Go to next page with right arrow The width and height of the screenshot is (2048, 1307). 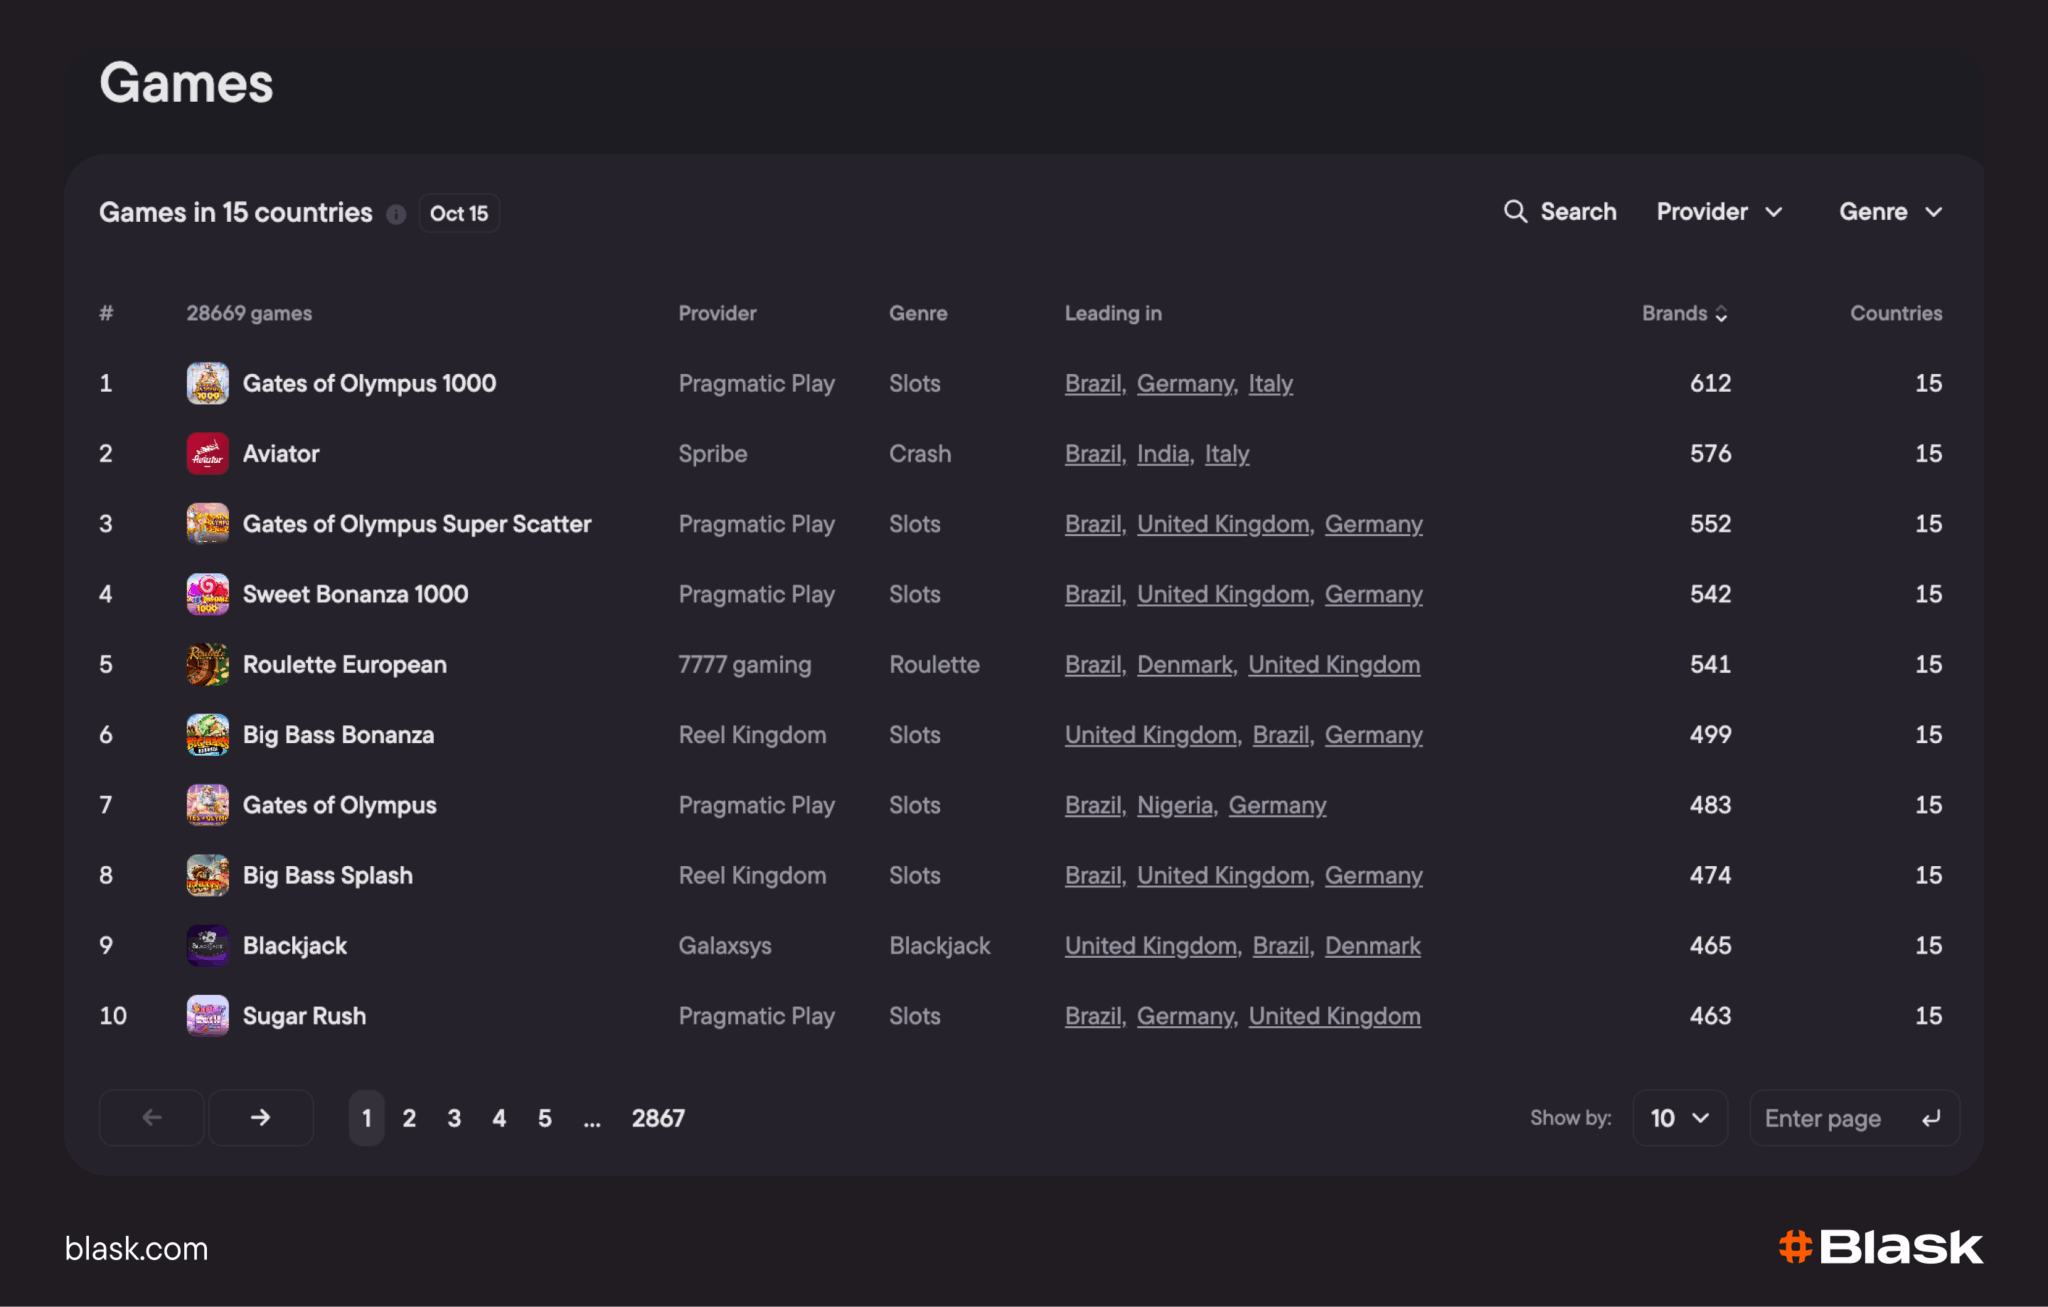[260, 1118]
